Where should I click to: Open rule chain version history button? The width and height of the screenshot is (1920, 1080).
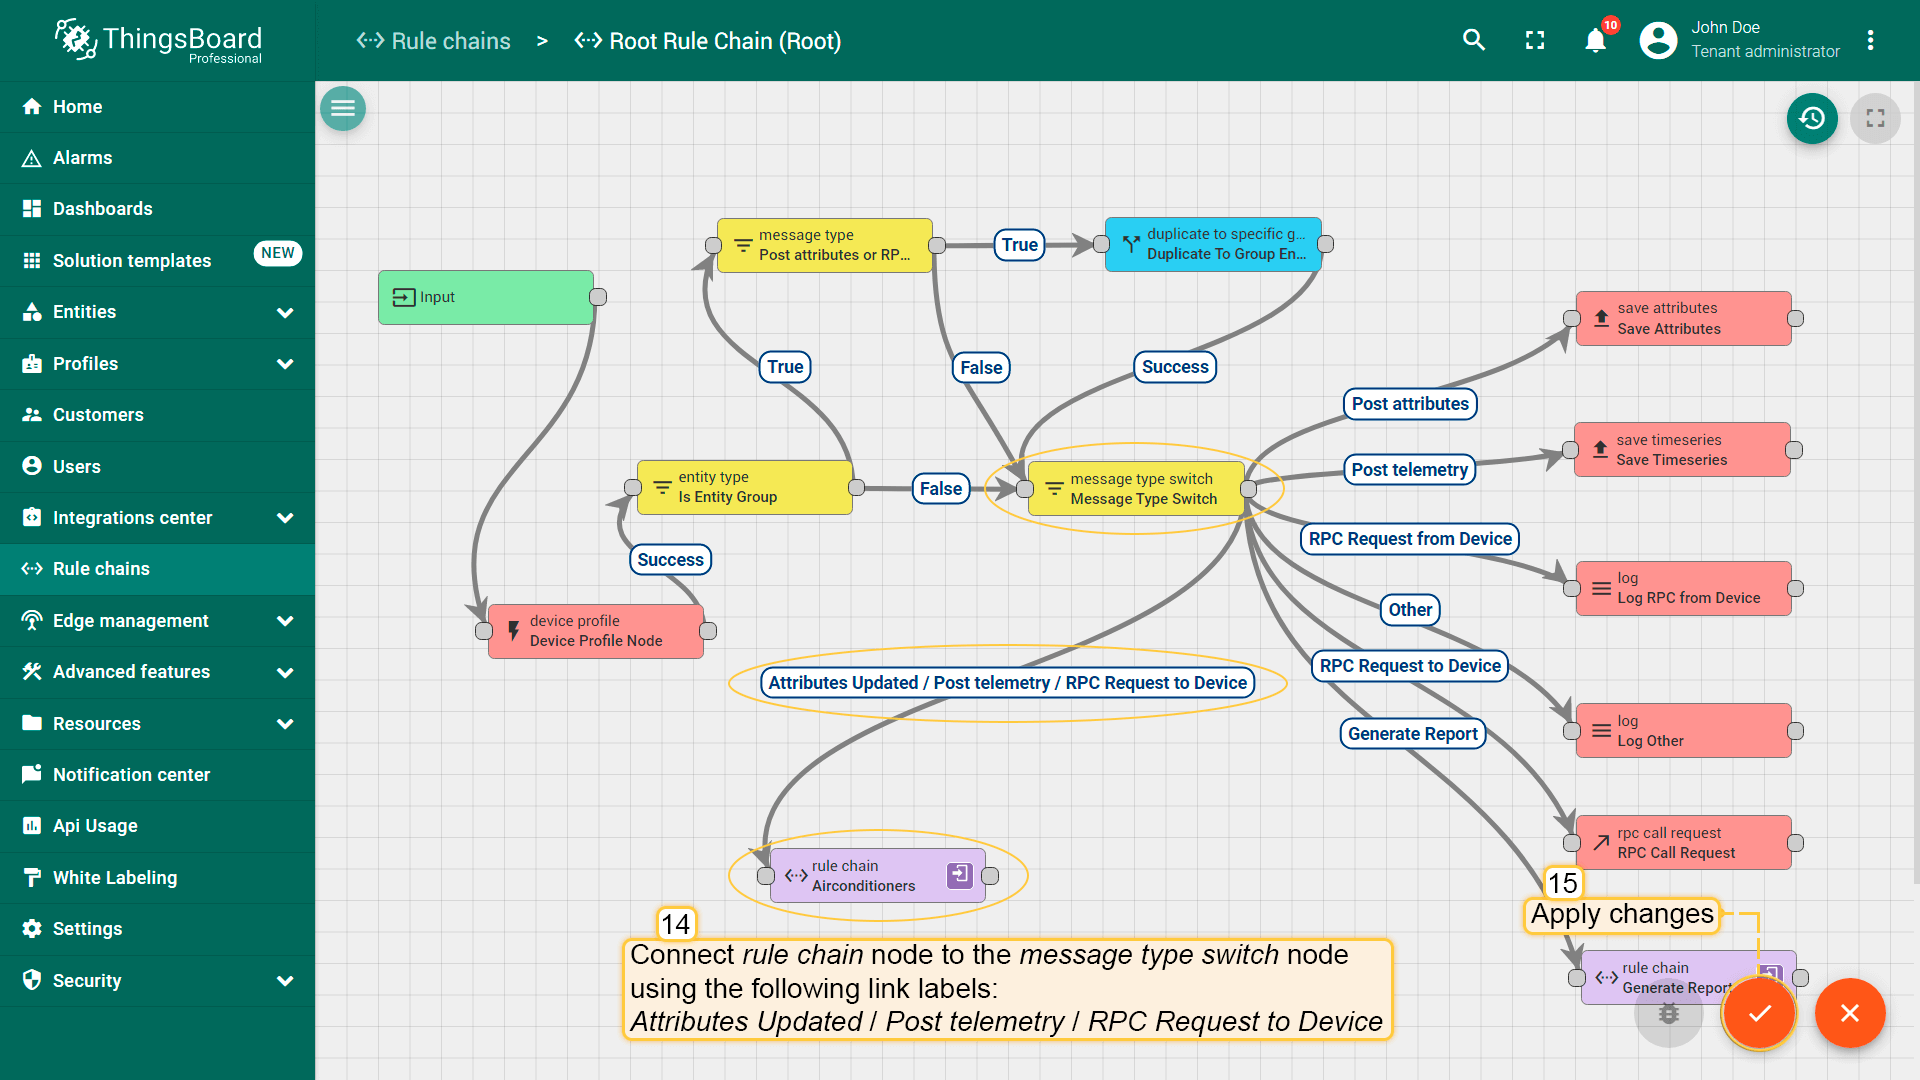coord(1812,119)
